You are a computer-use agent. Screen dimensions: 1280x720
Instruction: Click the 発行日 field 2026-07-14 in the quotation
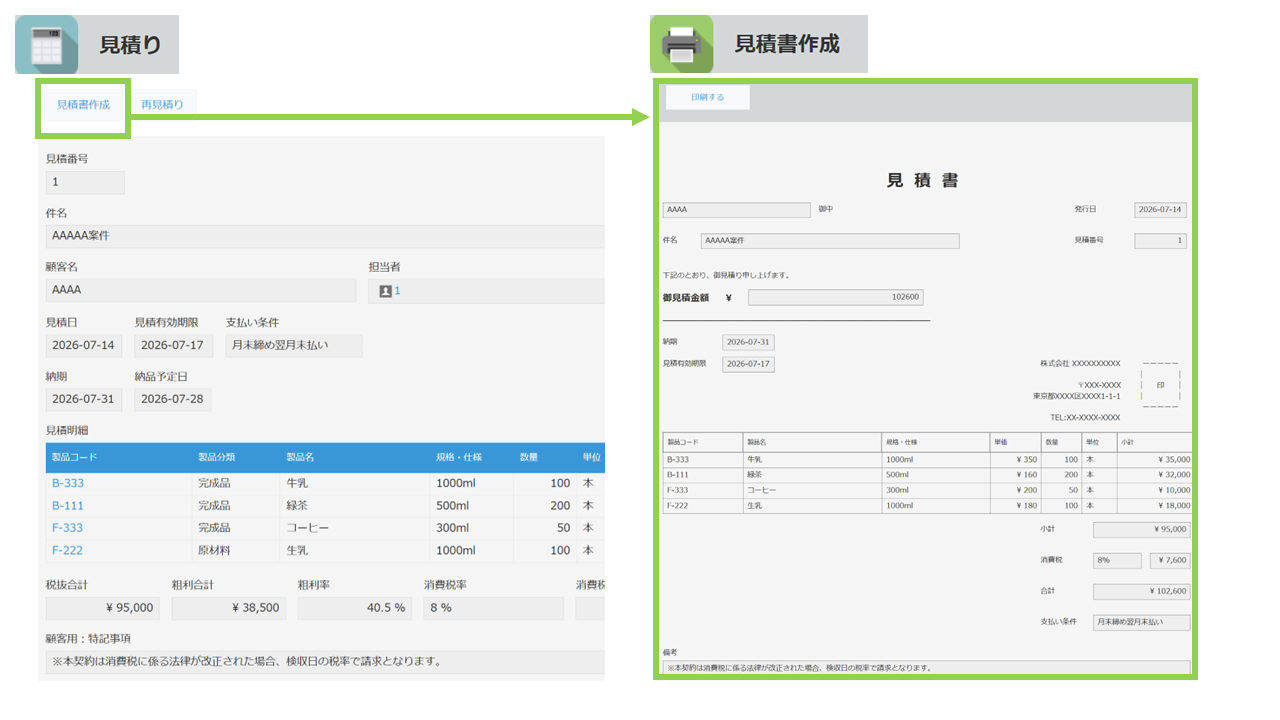(1161, 211)
